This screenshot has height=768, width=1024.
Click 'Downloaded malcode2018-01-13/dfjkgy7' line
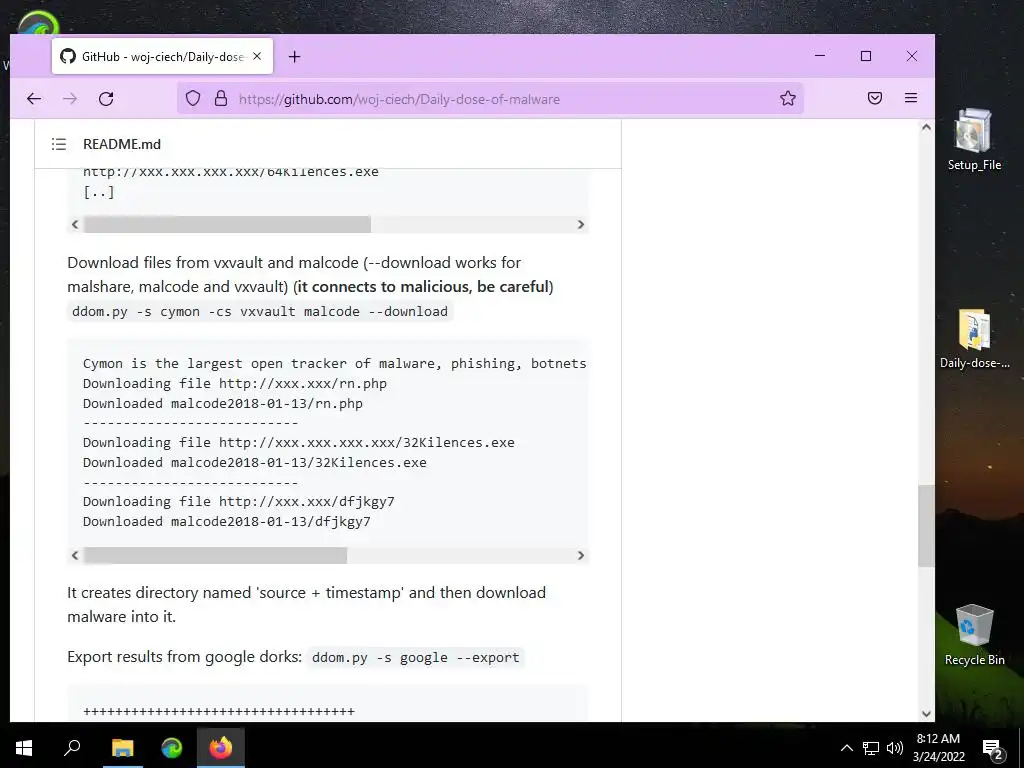227,521
